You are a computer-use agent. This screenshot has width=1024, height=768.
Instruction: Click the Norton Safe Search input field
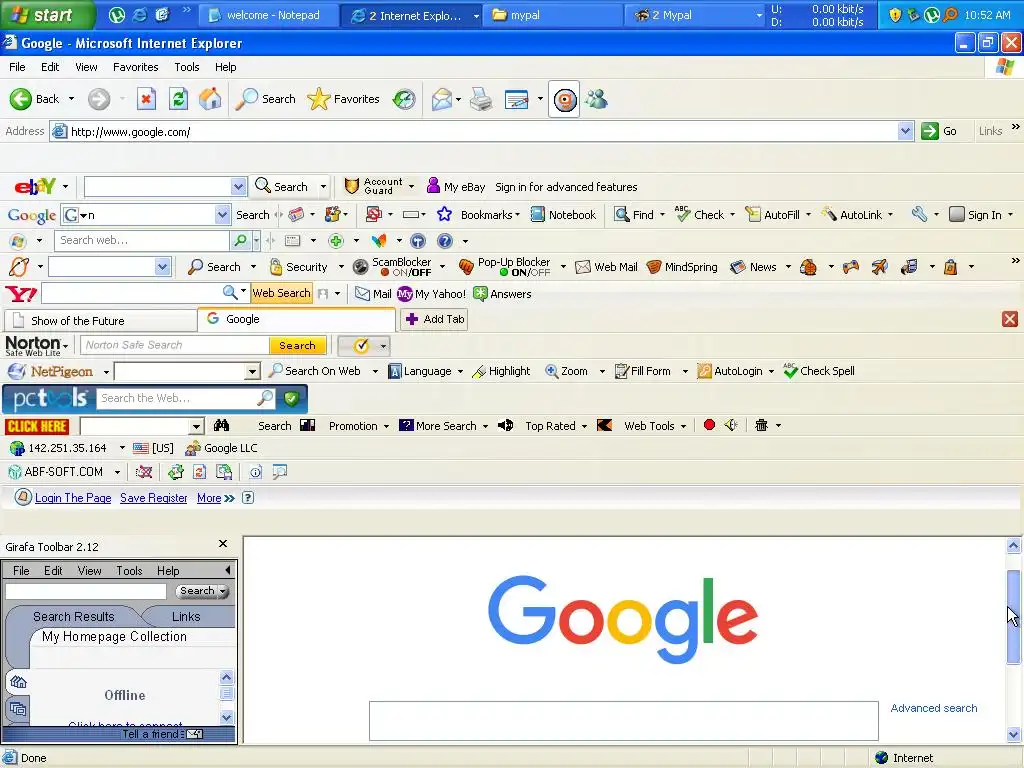(175, 345)
